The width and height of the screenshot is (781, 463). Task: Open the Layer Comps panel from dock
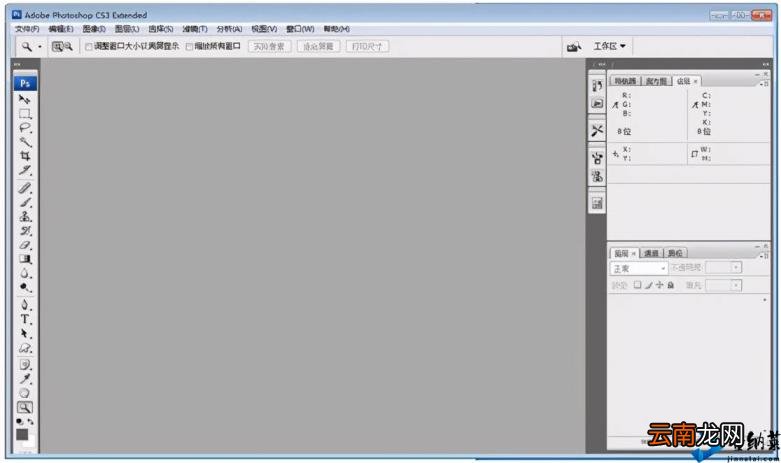pos(597,203)
